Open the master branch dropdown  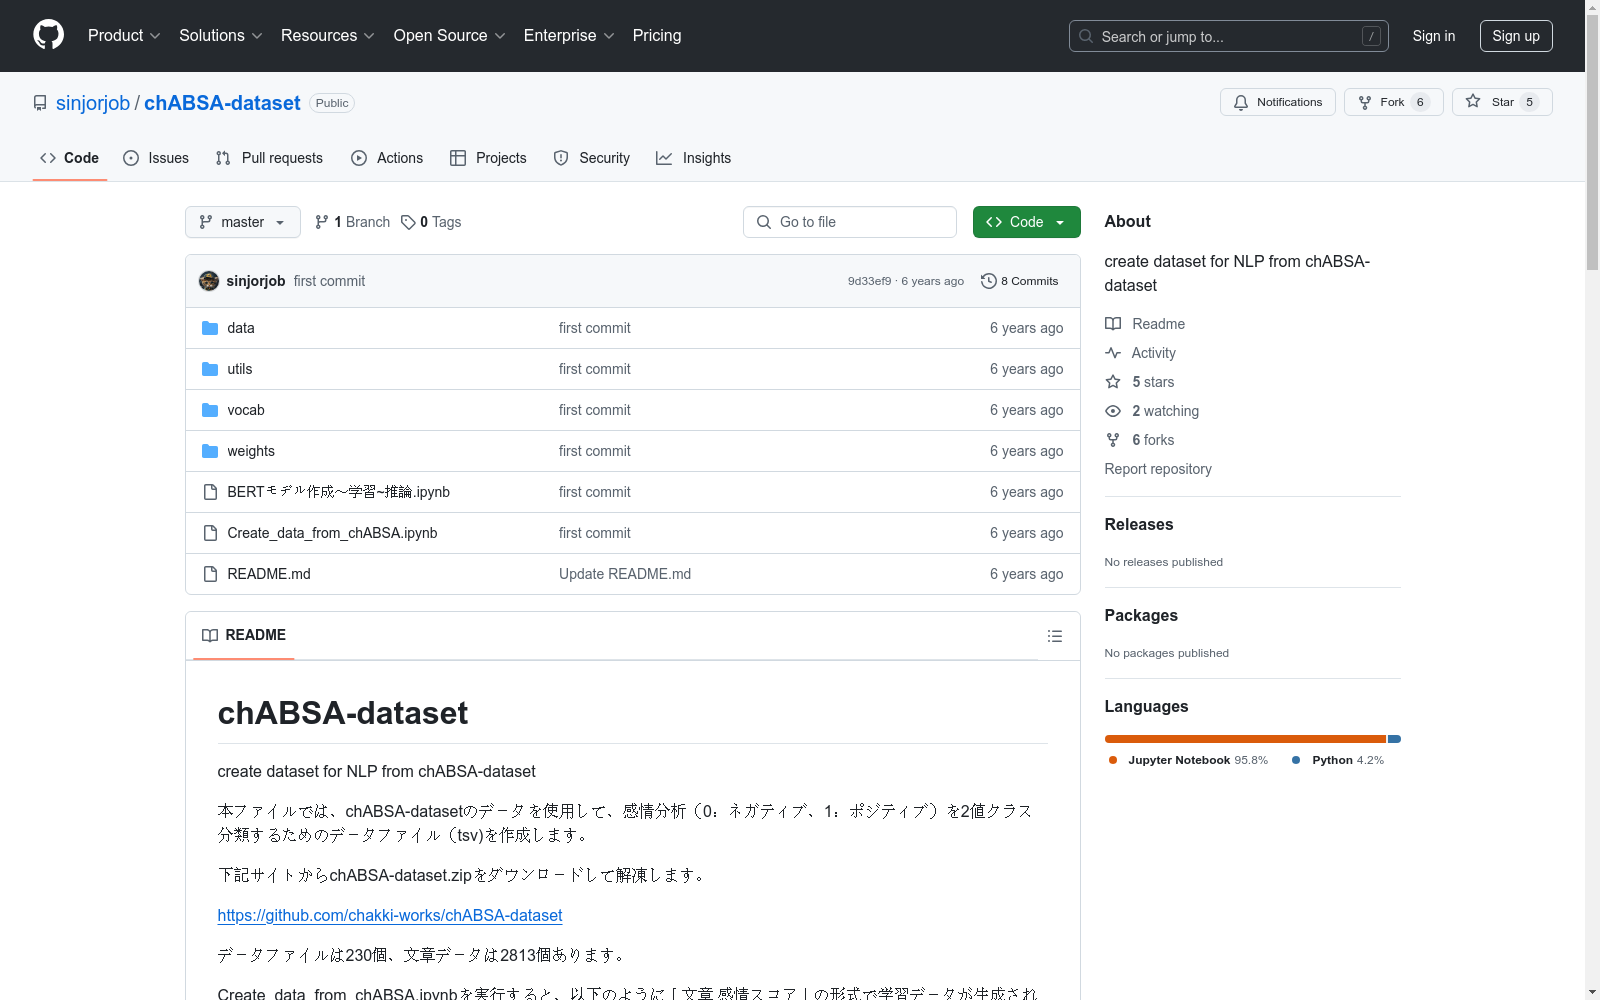(x=243, y=222)
